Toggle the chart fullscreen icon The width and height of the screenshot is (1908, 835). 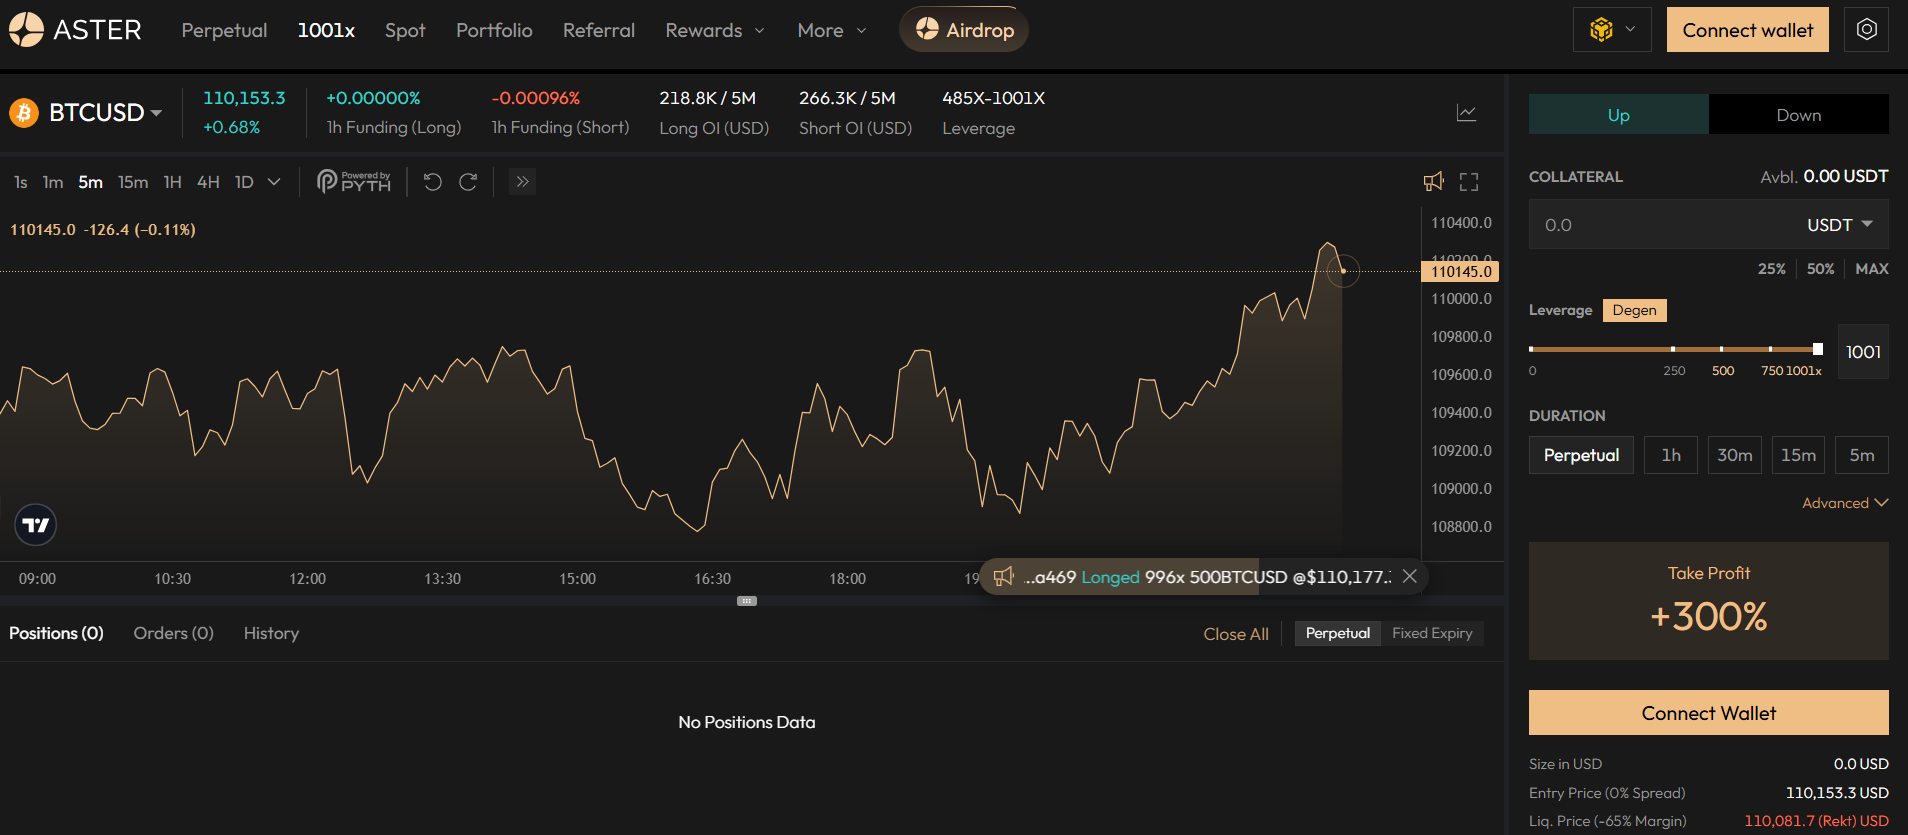(x=1468, y=182)
